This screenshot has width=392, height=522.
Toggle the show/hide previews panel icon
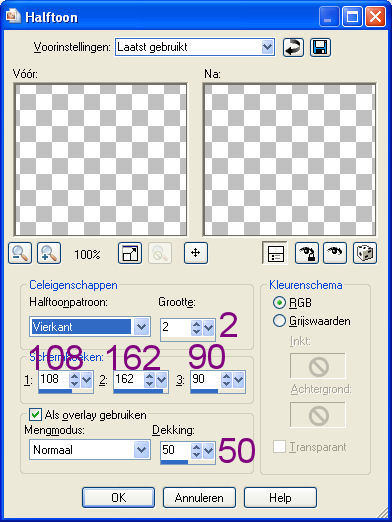tap(275, 253)
